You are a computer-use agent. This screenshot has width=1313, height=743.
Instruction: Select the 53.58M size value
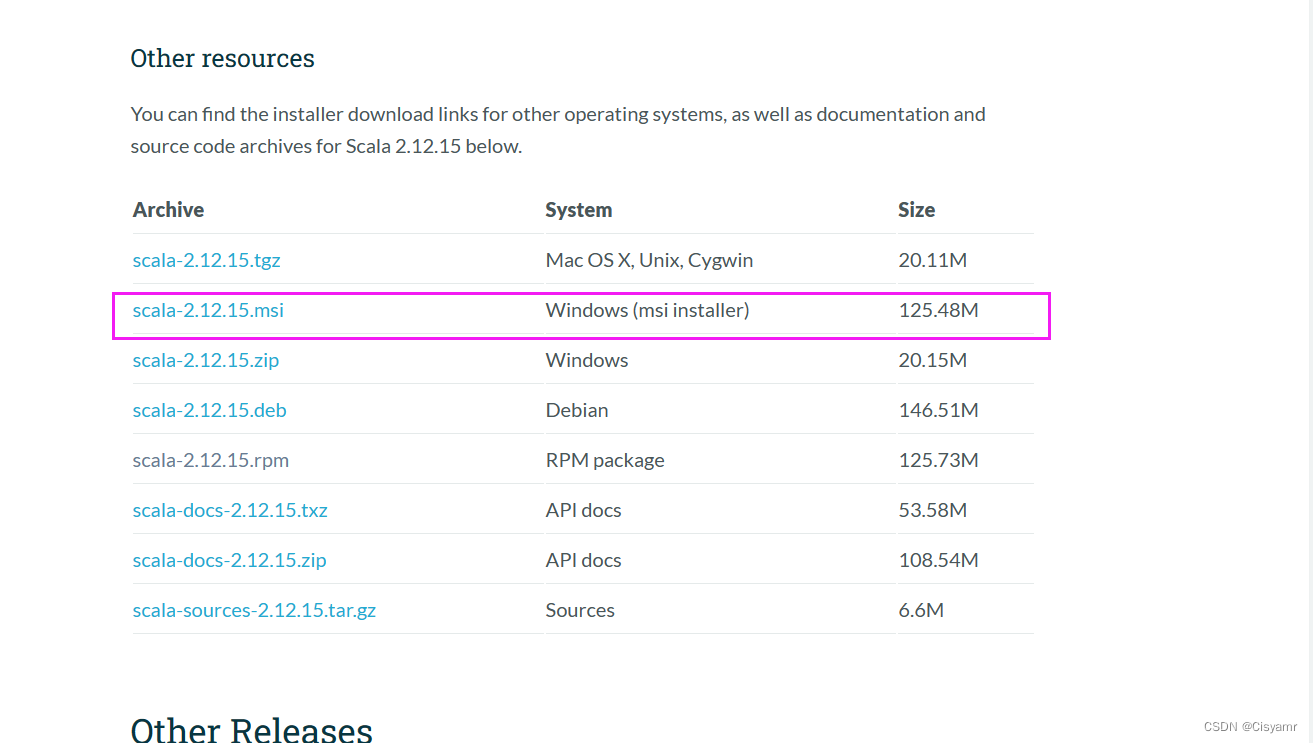click(933, 510)
